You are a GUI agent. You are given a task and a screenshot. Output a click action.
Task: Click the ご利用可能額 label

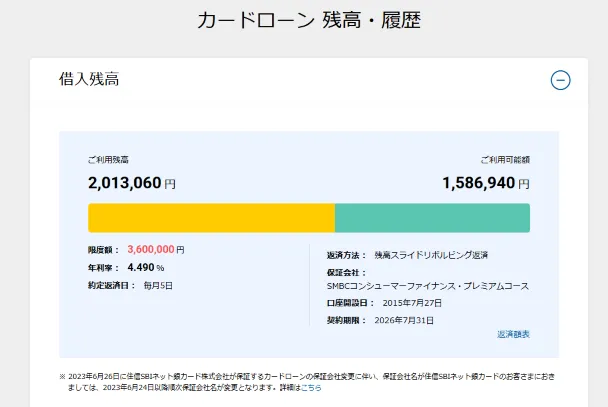click(505, 160)
